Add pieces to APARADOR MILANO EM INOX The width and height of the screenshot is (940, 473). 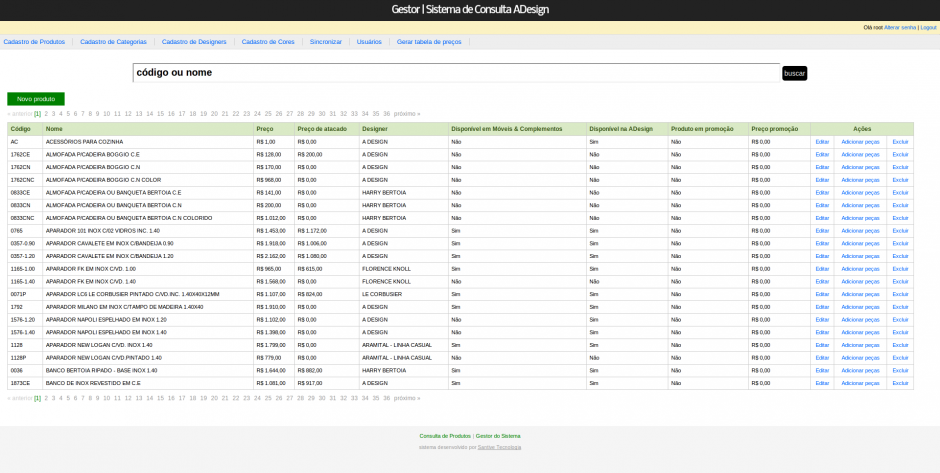point(860,307)
